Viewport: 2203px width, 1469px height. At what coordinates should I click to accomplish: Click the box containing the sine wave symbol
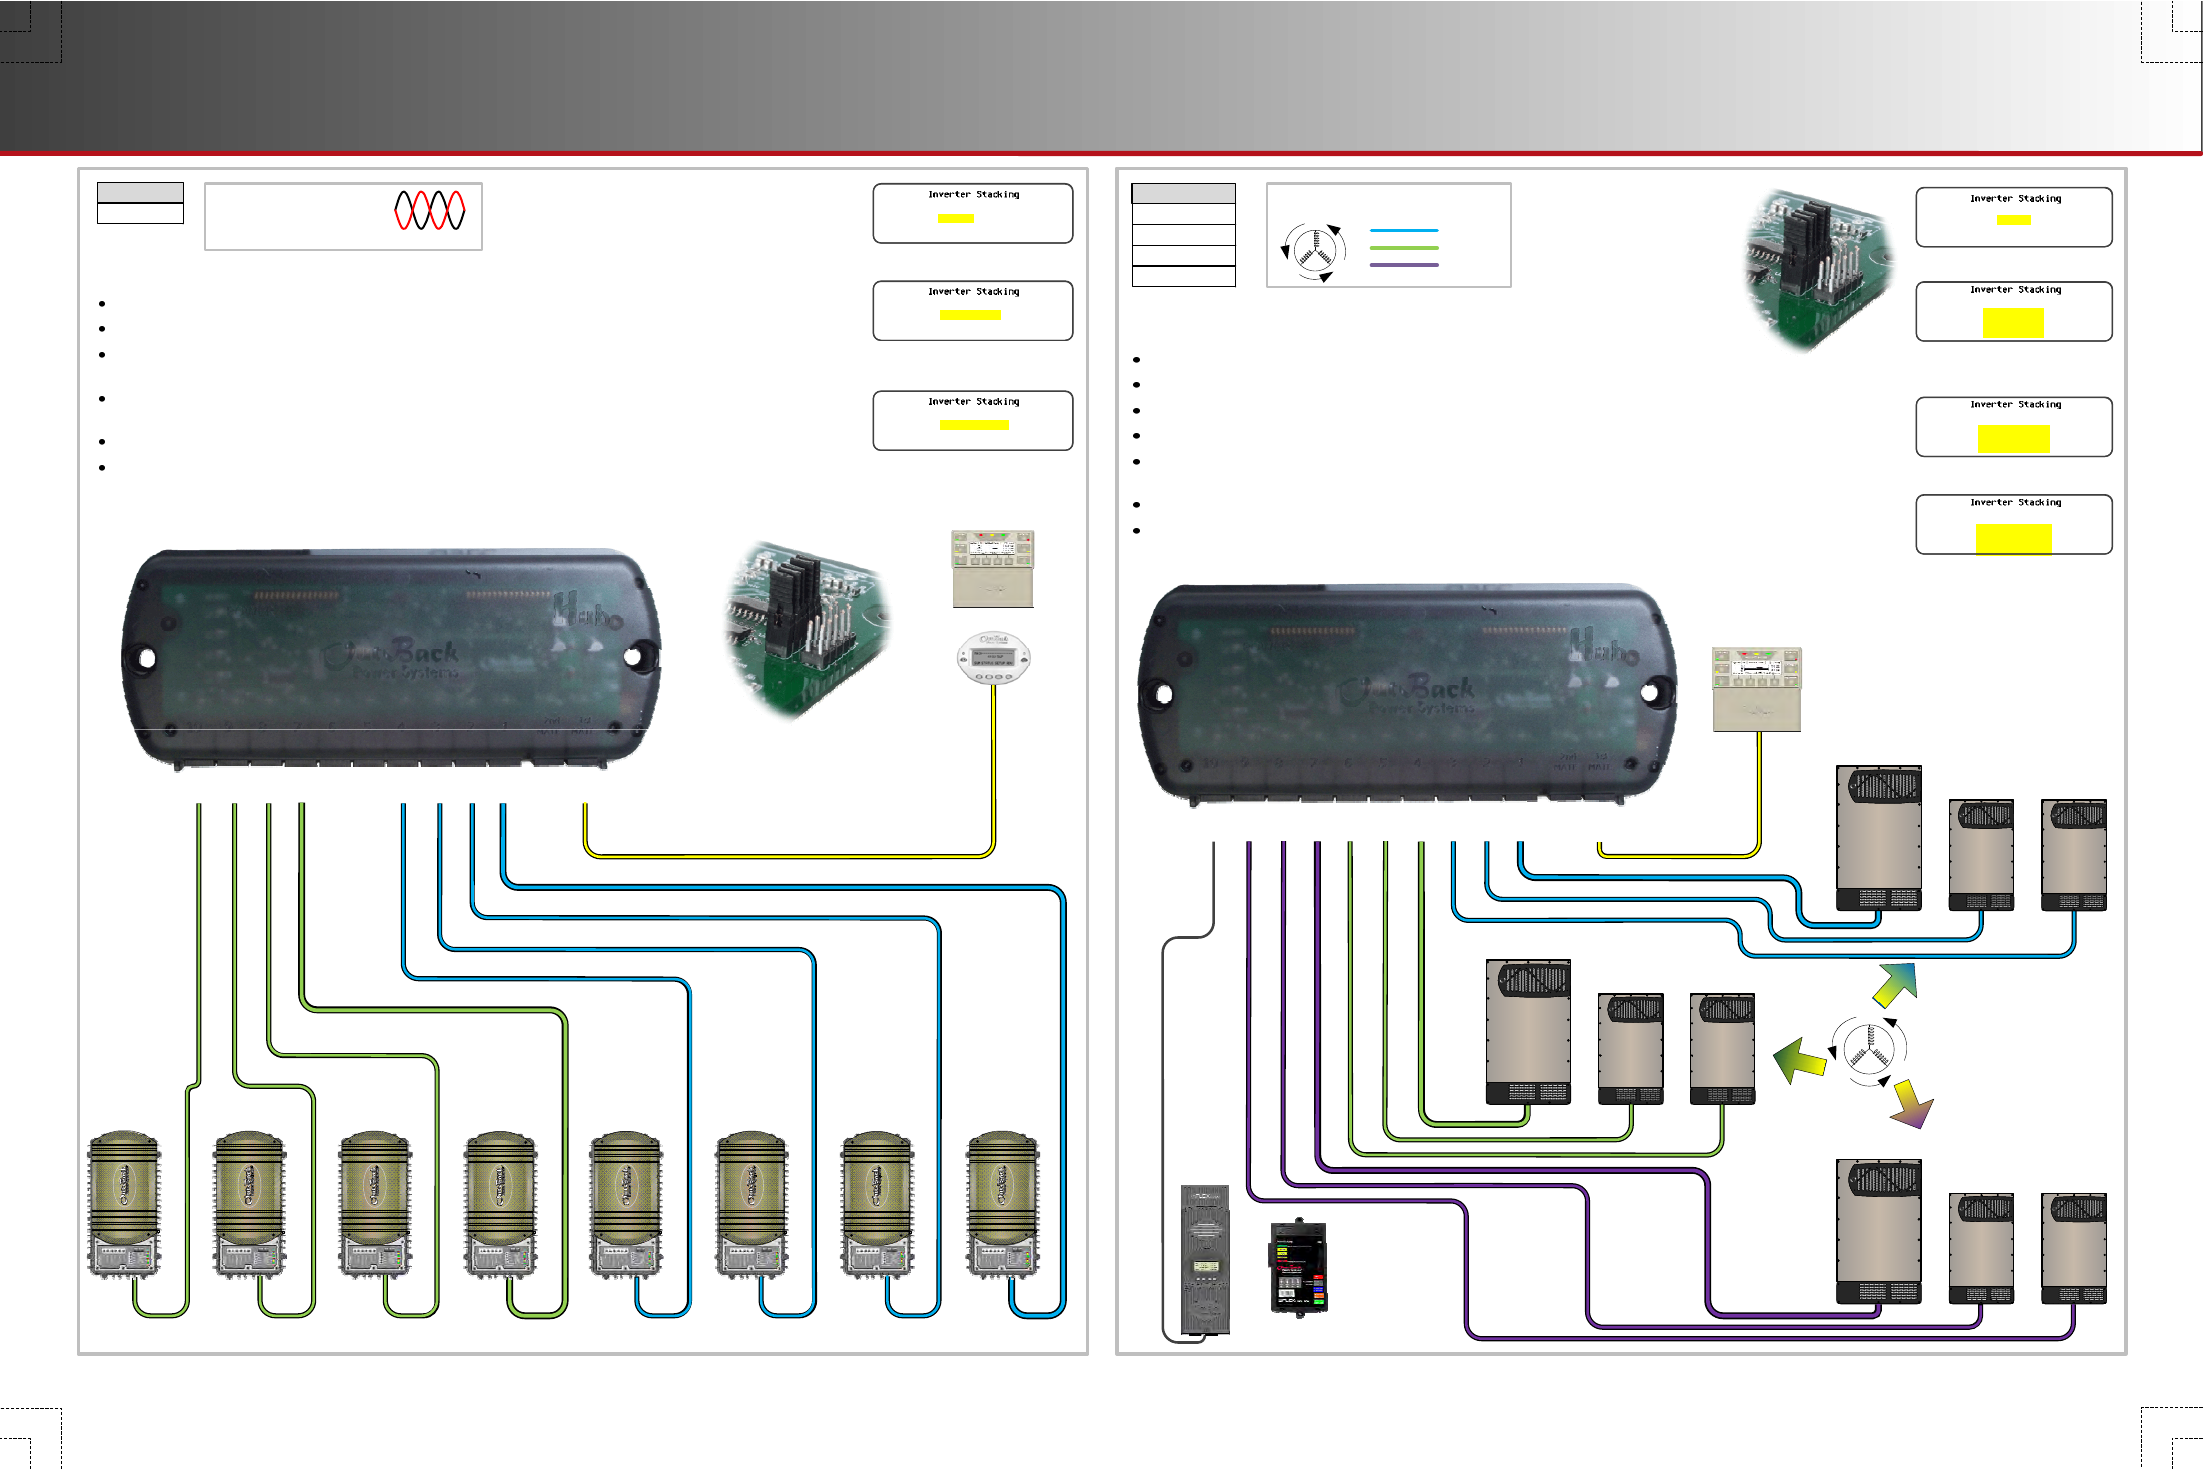click(343, 216)
